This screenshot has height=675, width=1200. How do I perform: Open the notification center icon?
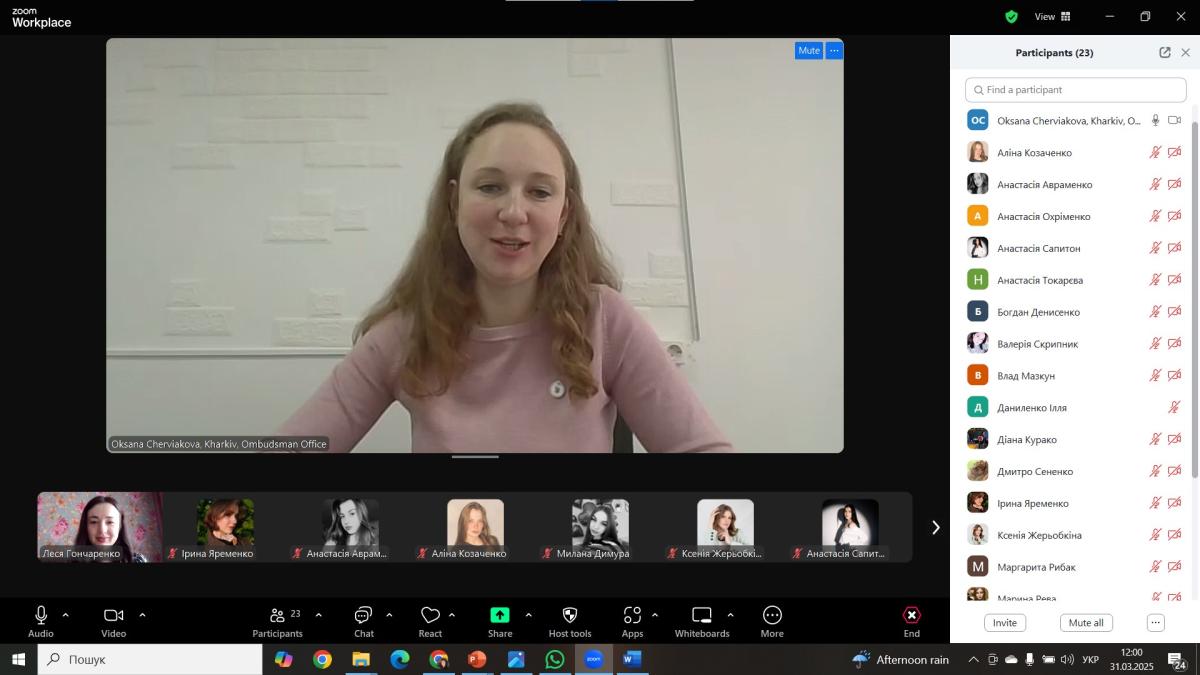coord(1179,660)
